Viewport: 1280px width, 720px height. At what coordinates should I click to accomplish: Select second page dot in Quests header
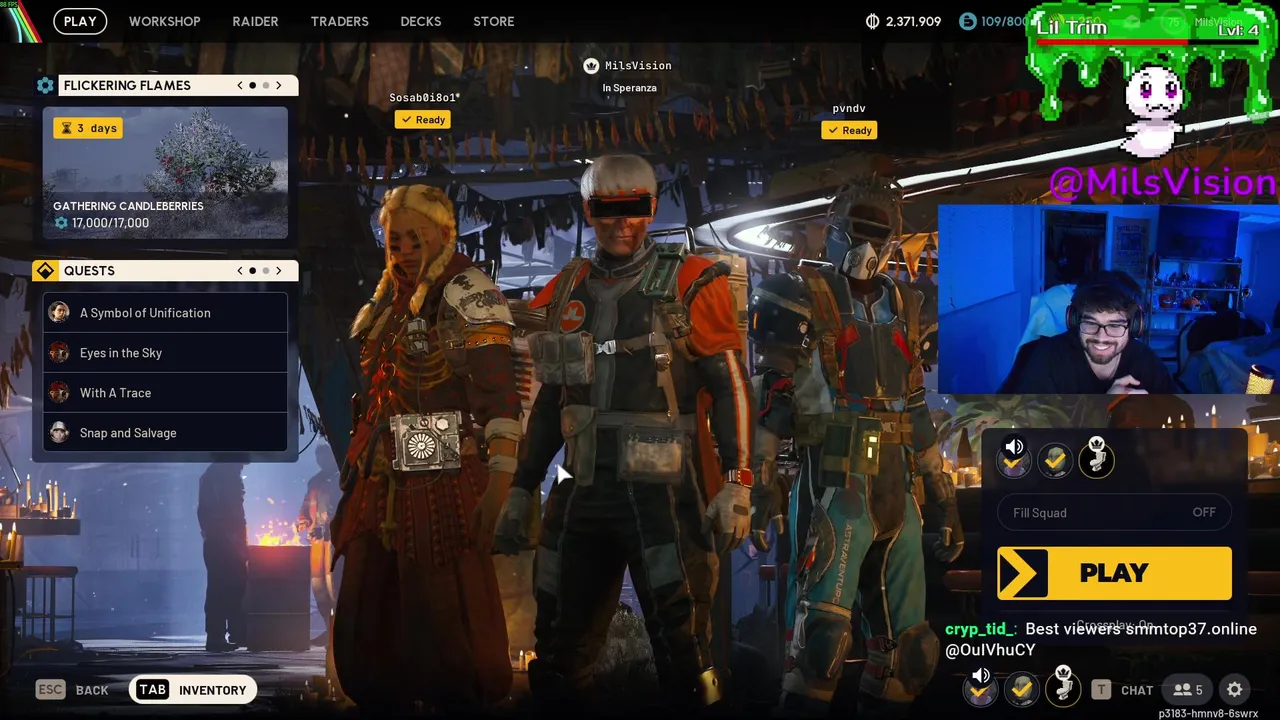click(x=266, y=271)
